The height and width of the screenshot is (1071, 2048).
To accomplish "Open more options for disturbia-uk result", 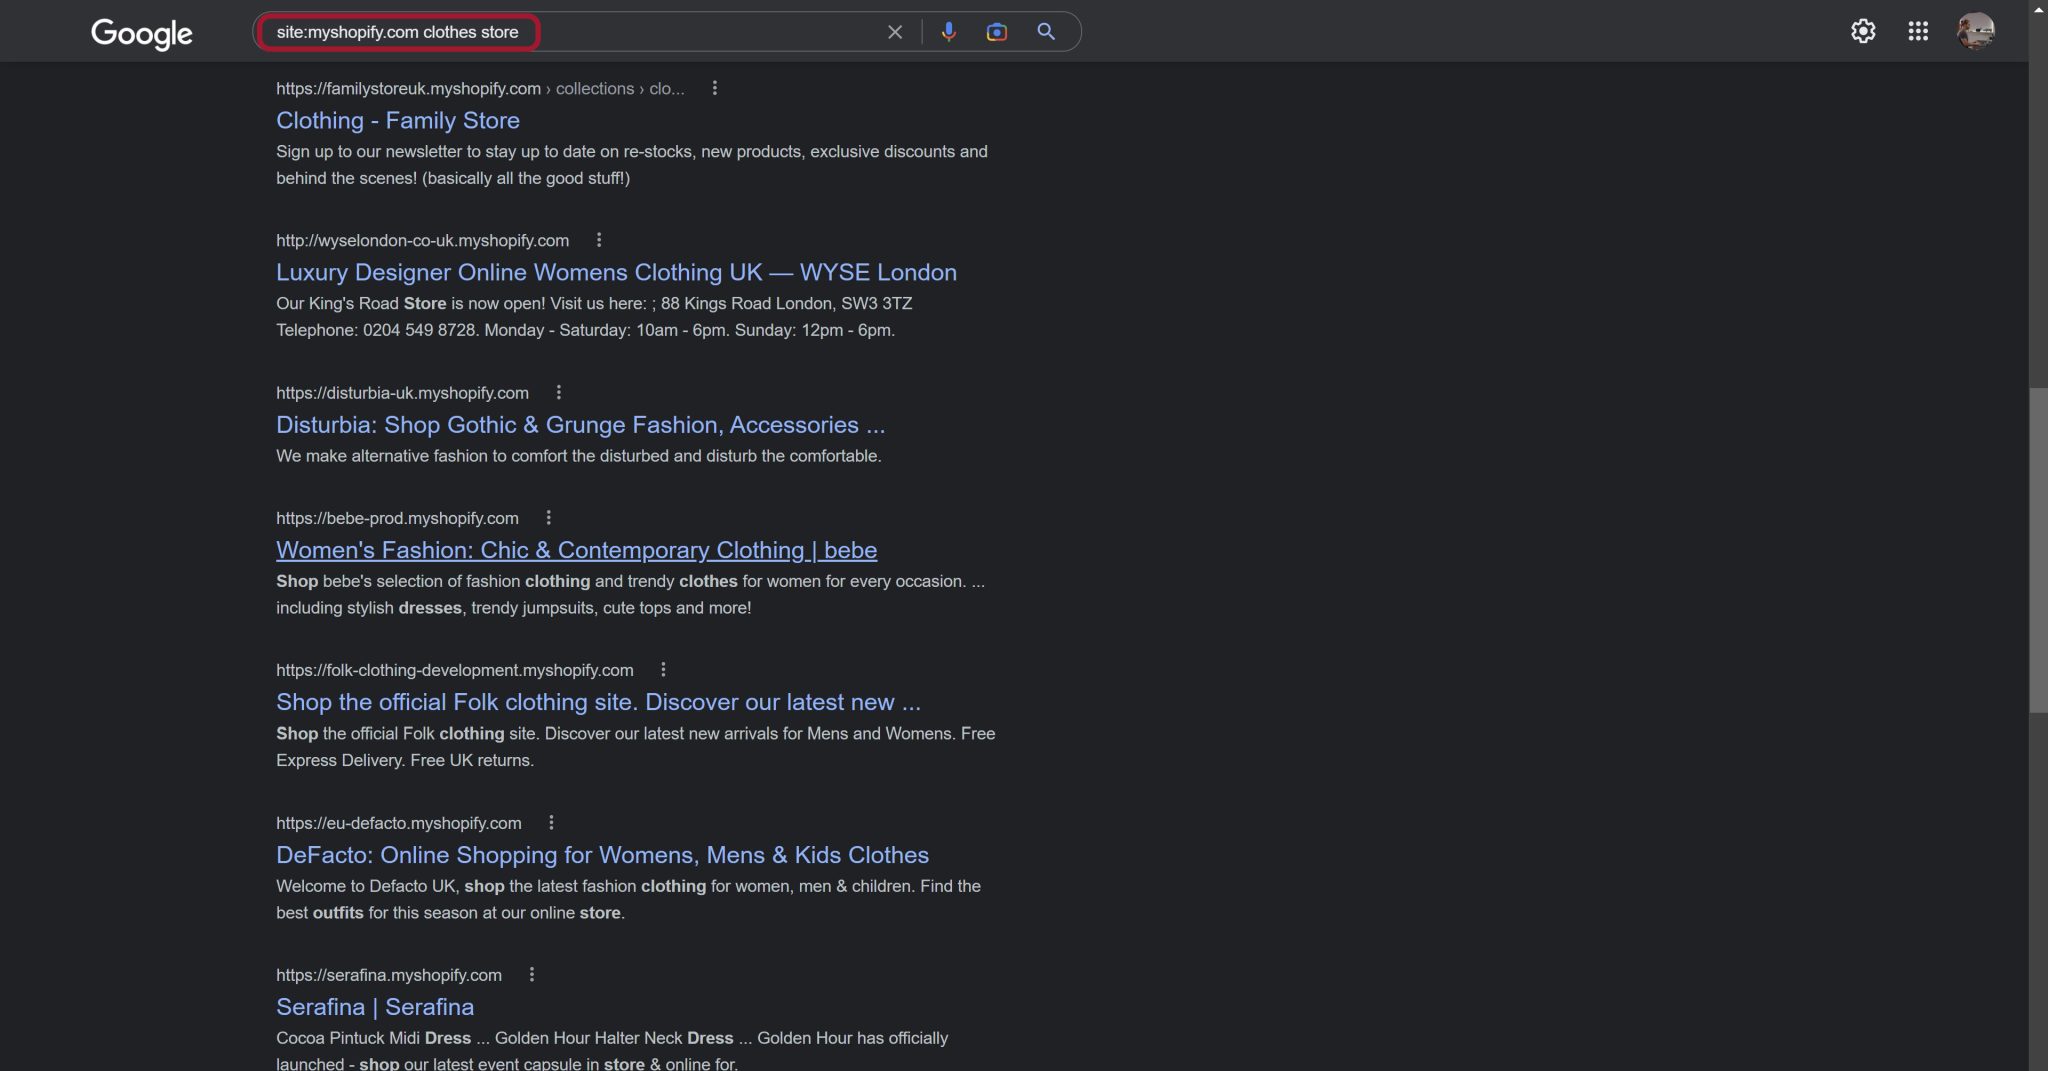I will pos(558,392).
